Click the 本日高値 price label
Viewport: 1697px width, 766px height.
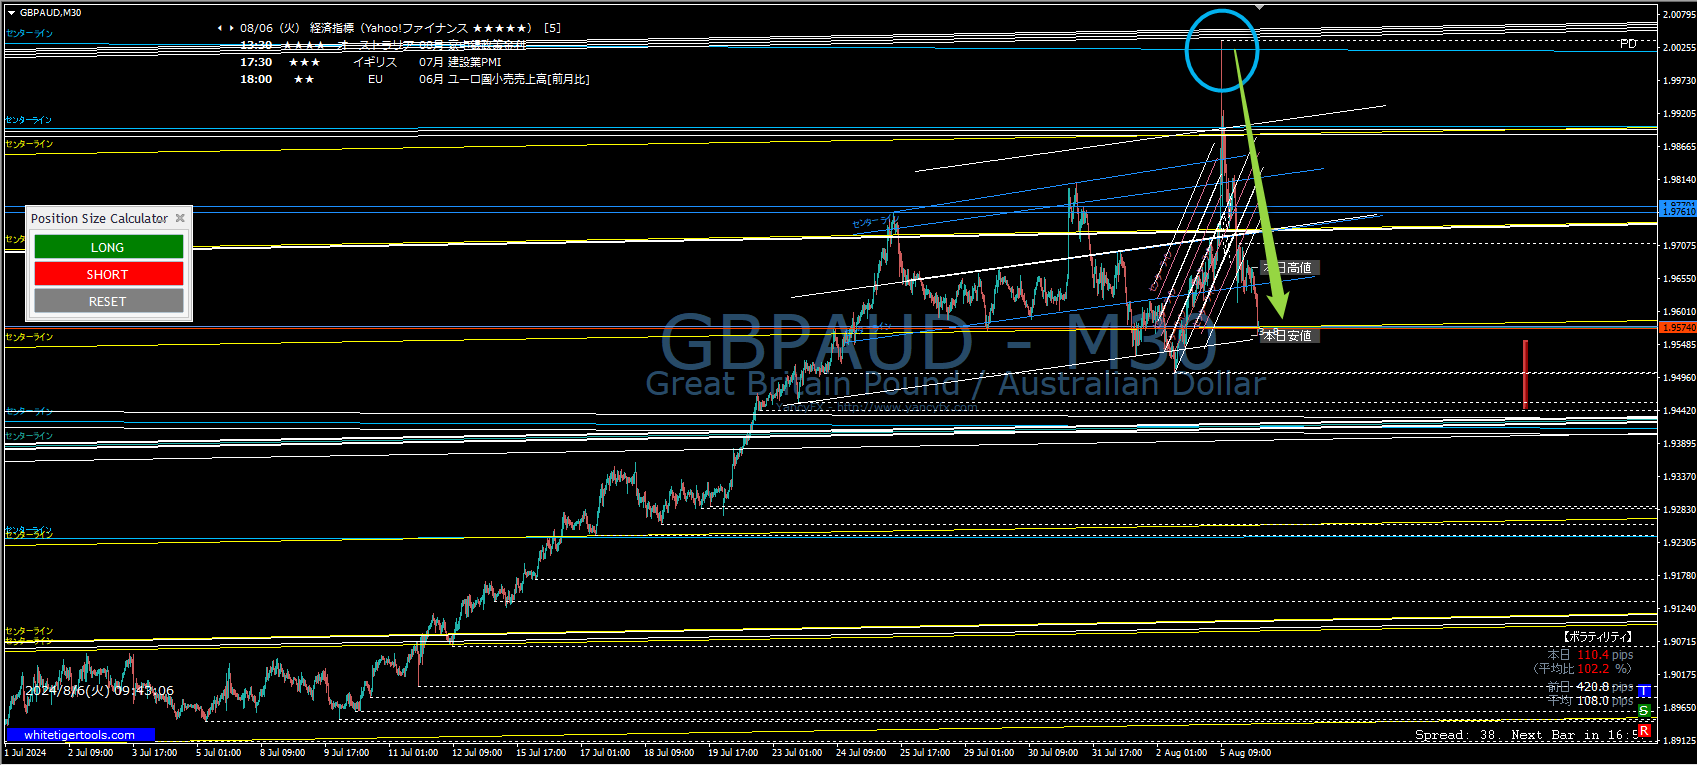(x=1289, y=268)
